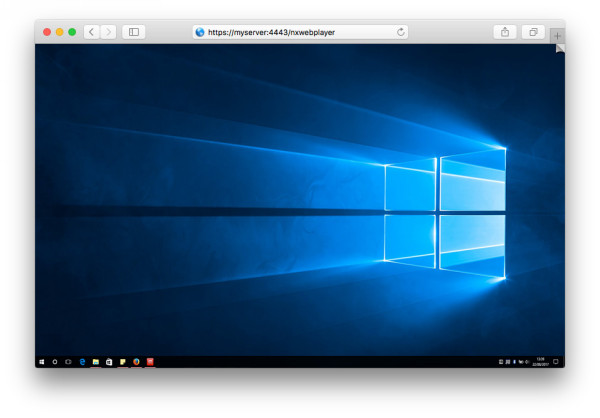Go forward in Safari
Viewport: 600px width, 418px height.
tap(108, 32)
